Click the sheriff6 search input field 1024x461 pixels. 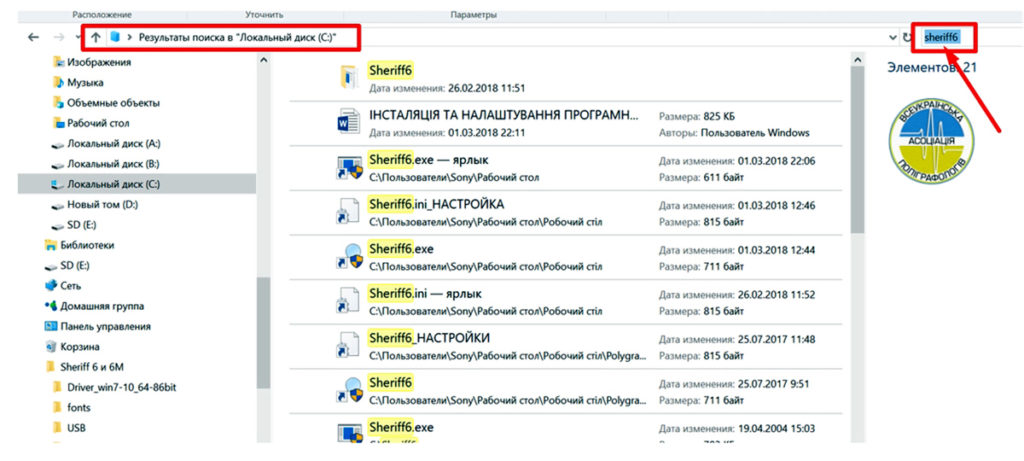point(946,37)
